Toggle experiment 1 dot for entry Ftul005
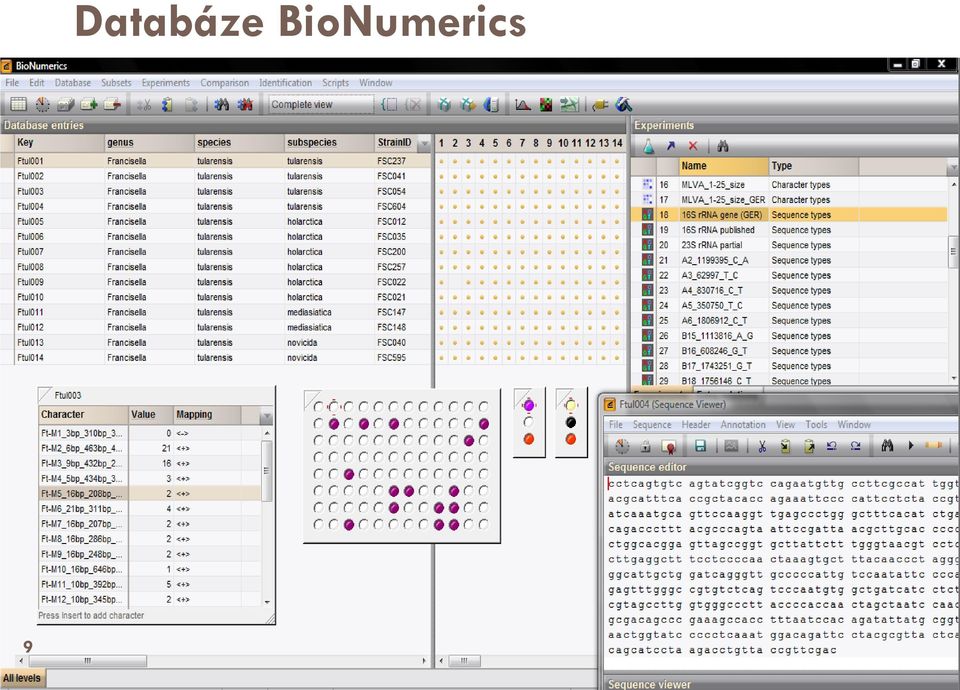 [x=441, y=222]
